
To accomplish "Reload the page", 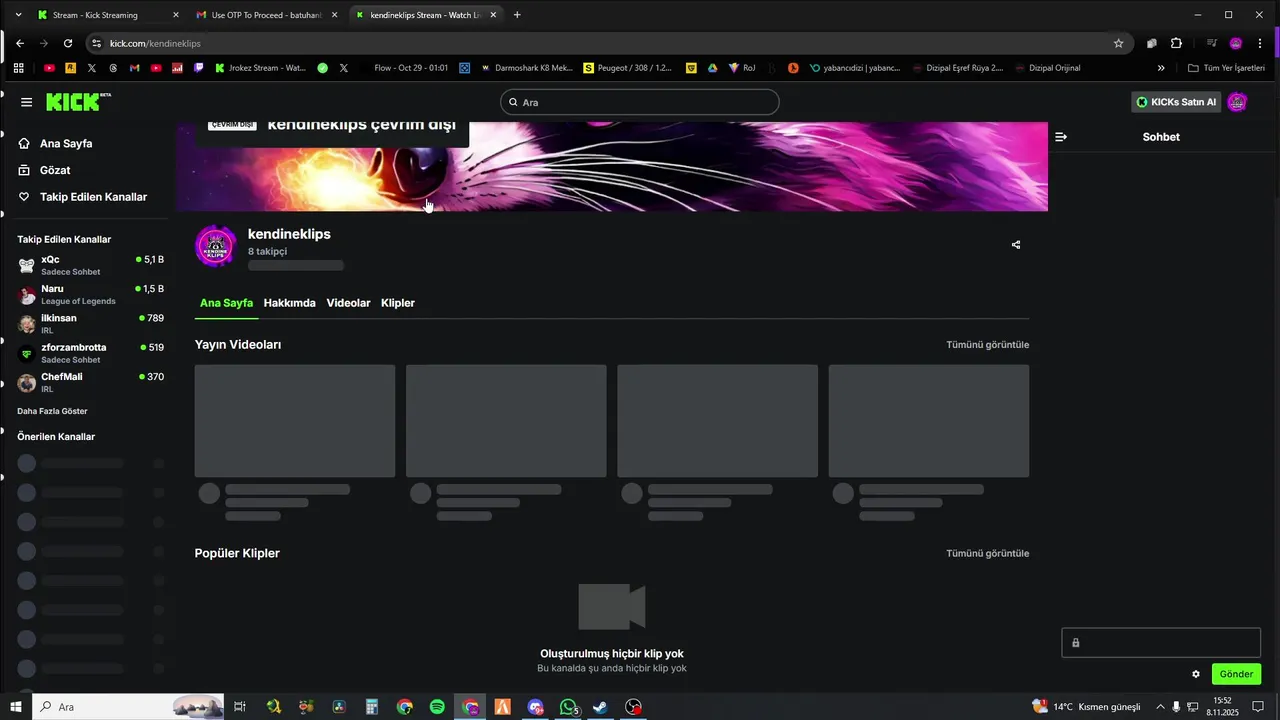I will (x=68, y=43).
